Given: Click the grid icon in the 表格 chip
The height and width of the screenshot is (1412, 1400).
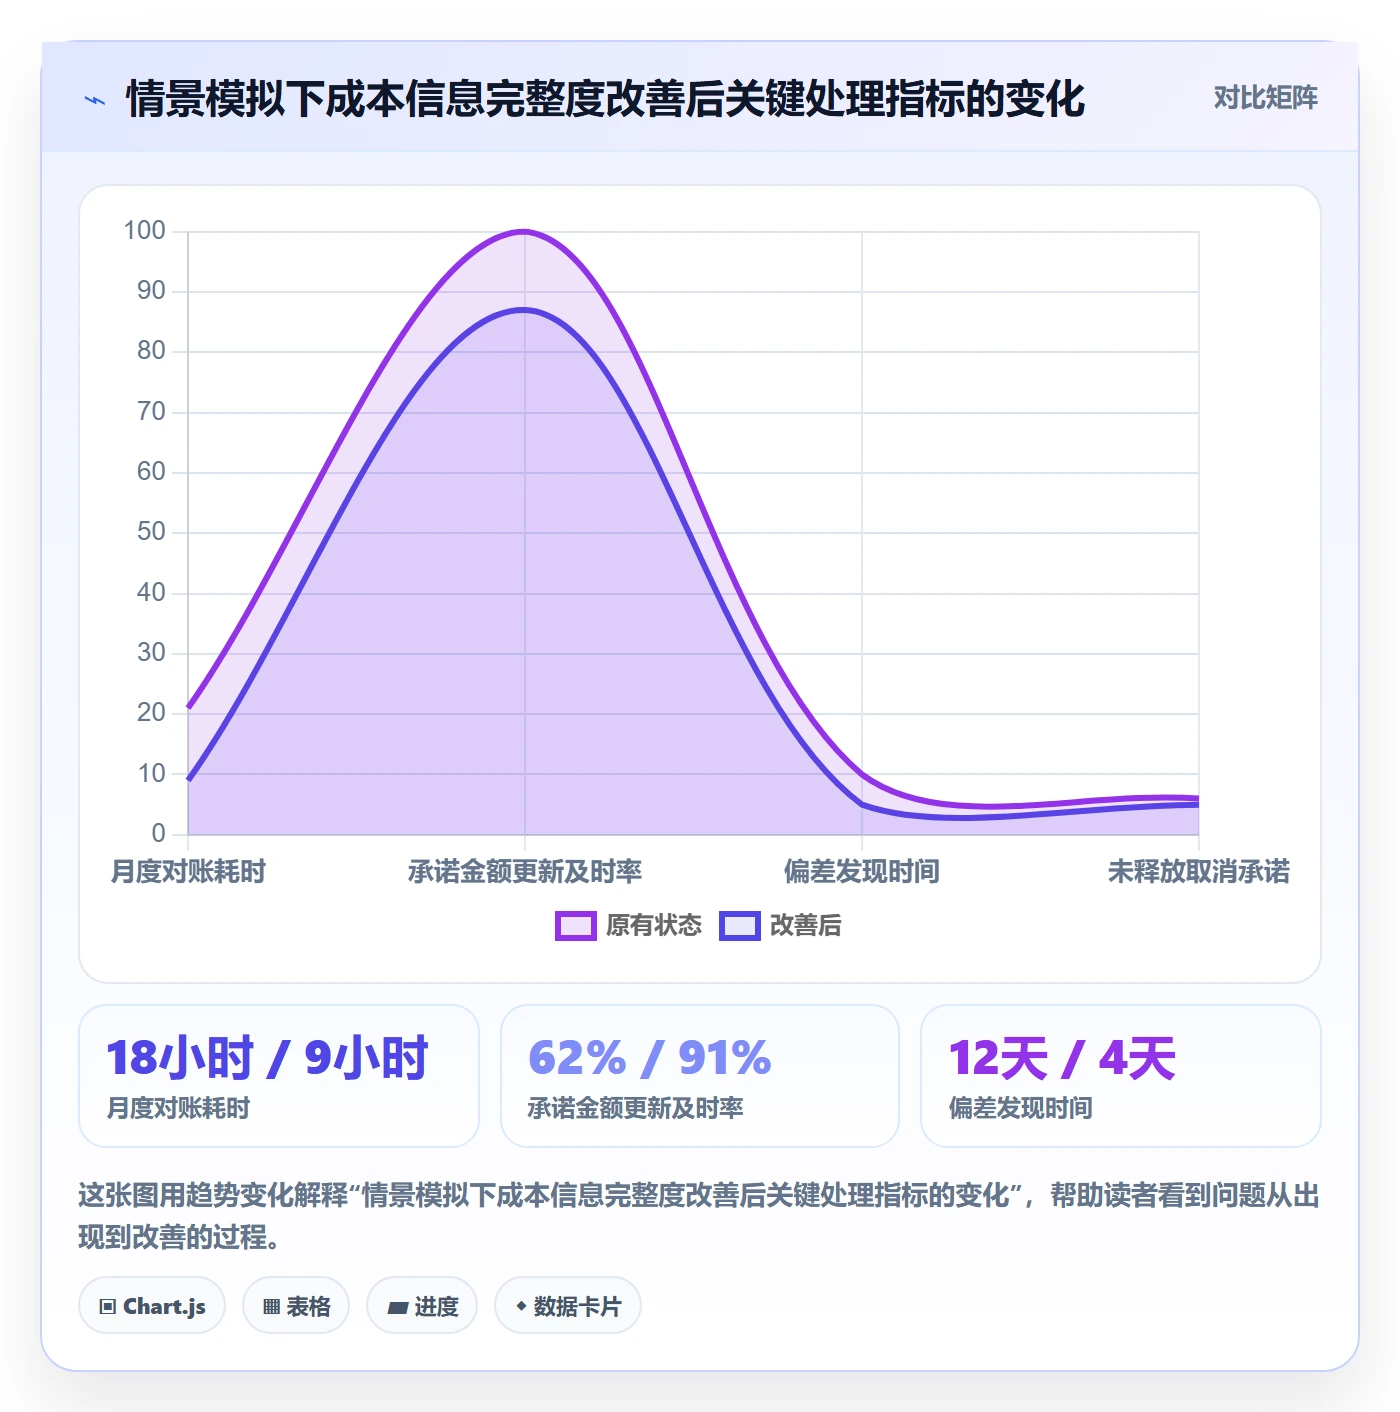Looking at the screenshot, I should tap(271, 1307).
